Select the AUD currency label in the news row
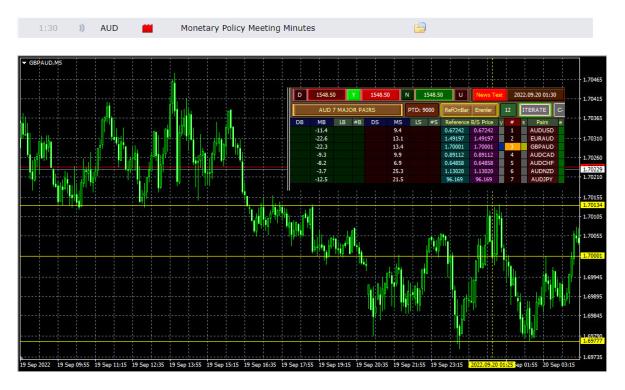 coord(109,28)
